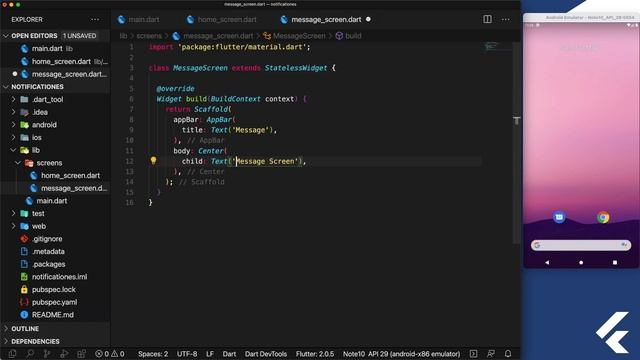Tap the emulator Recents square button
The height and width of the screenshot is (360, 640).
click(615, 262)
